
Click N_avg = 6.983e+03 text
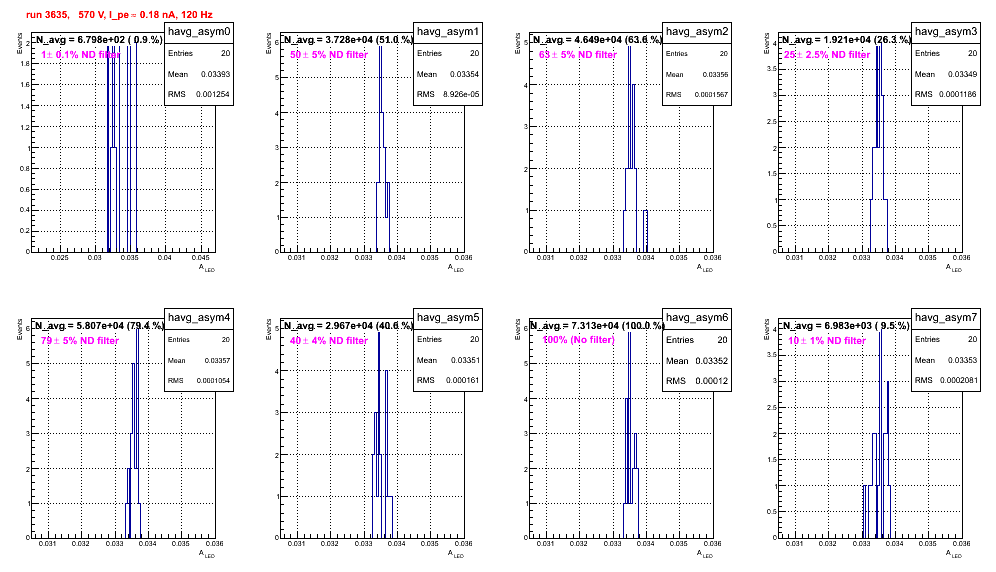[845, 325]
